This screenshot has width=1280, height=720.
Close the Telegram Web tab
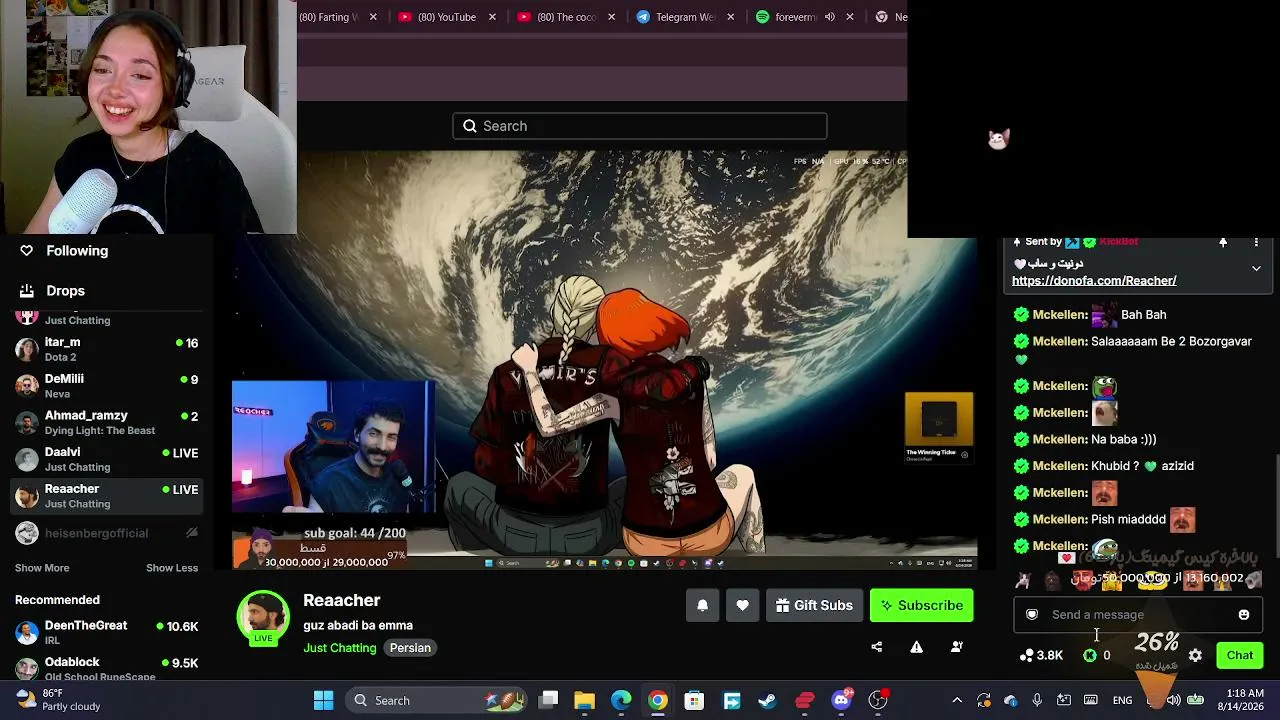click(731, 17)
